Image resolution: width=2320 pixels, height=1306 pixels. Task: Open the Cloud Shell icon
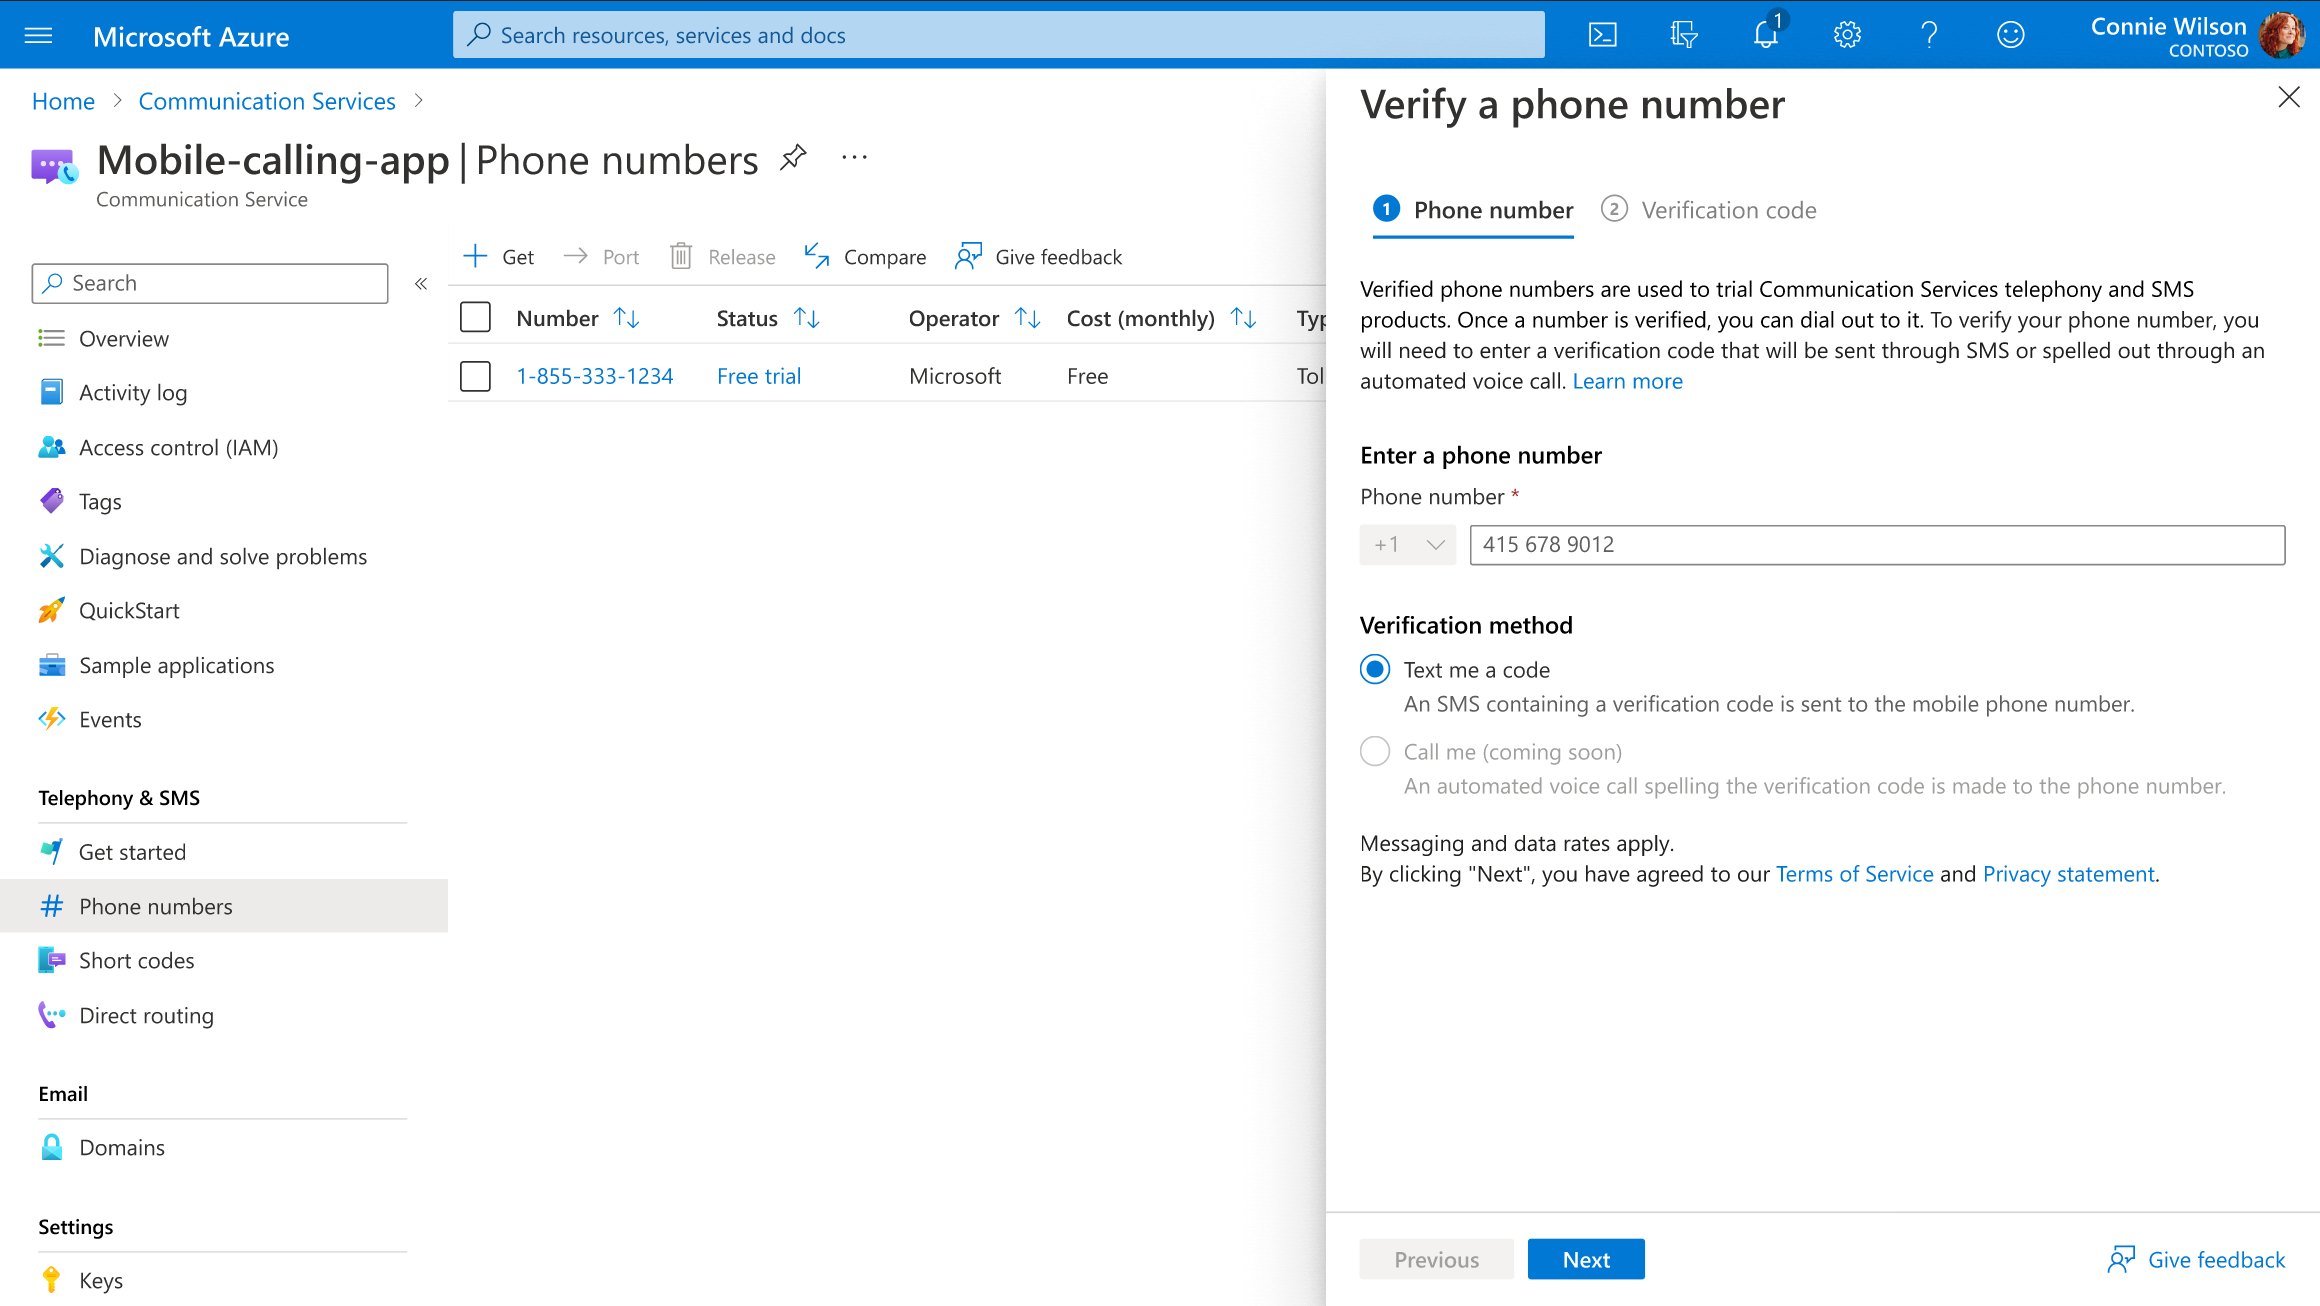coord(1602,35)
